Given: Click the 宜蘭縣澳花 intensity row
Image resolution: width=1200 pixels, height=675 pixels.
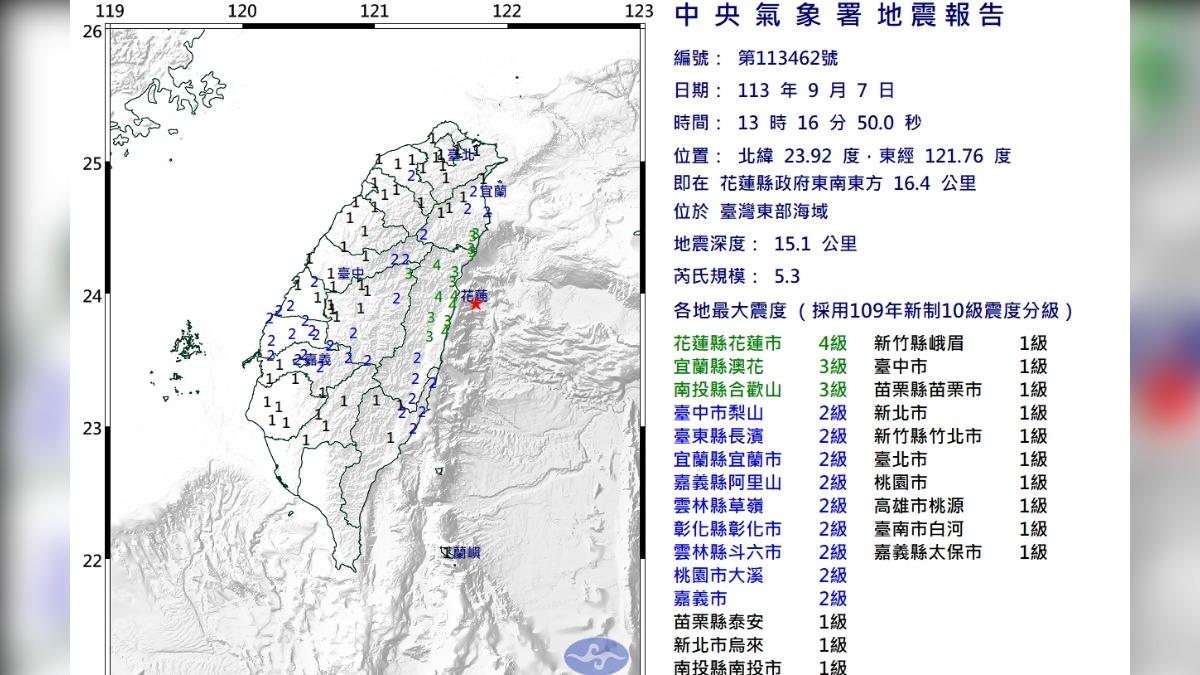Looking at the screenshot, I should 761,366.
